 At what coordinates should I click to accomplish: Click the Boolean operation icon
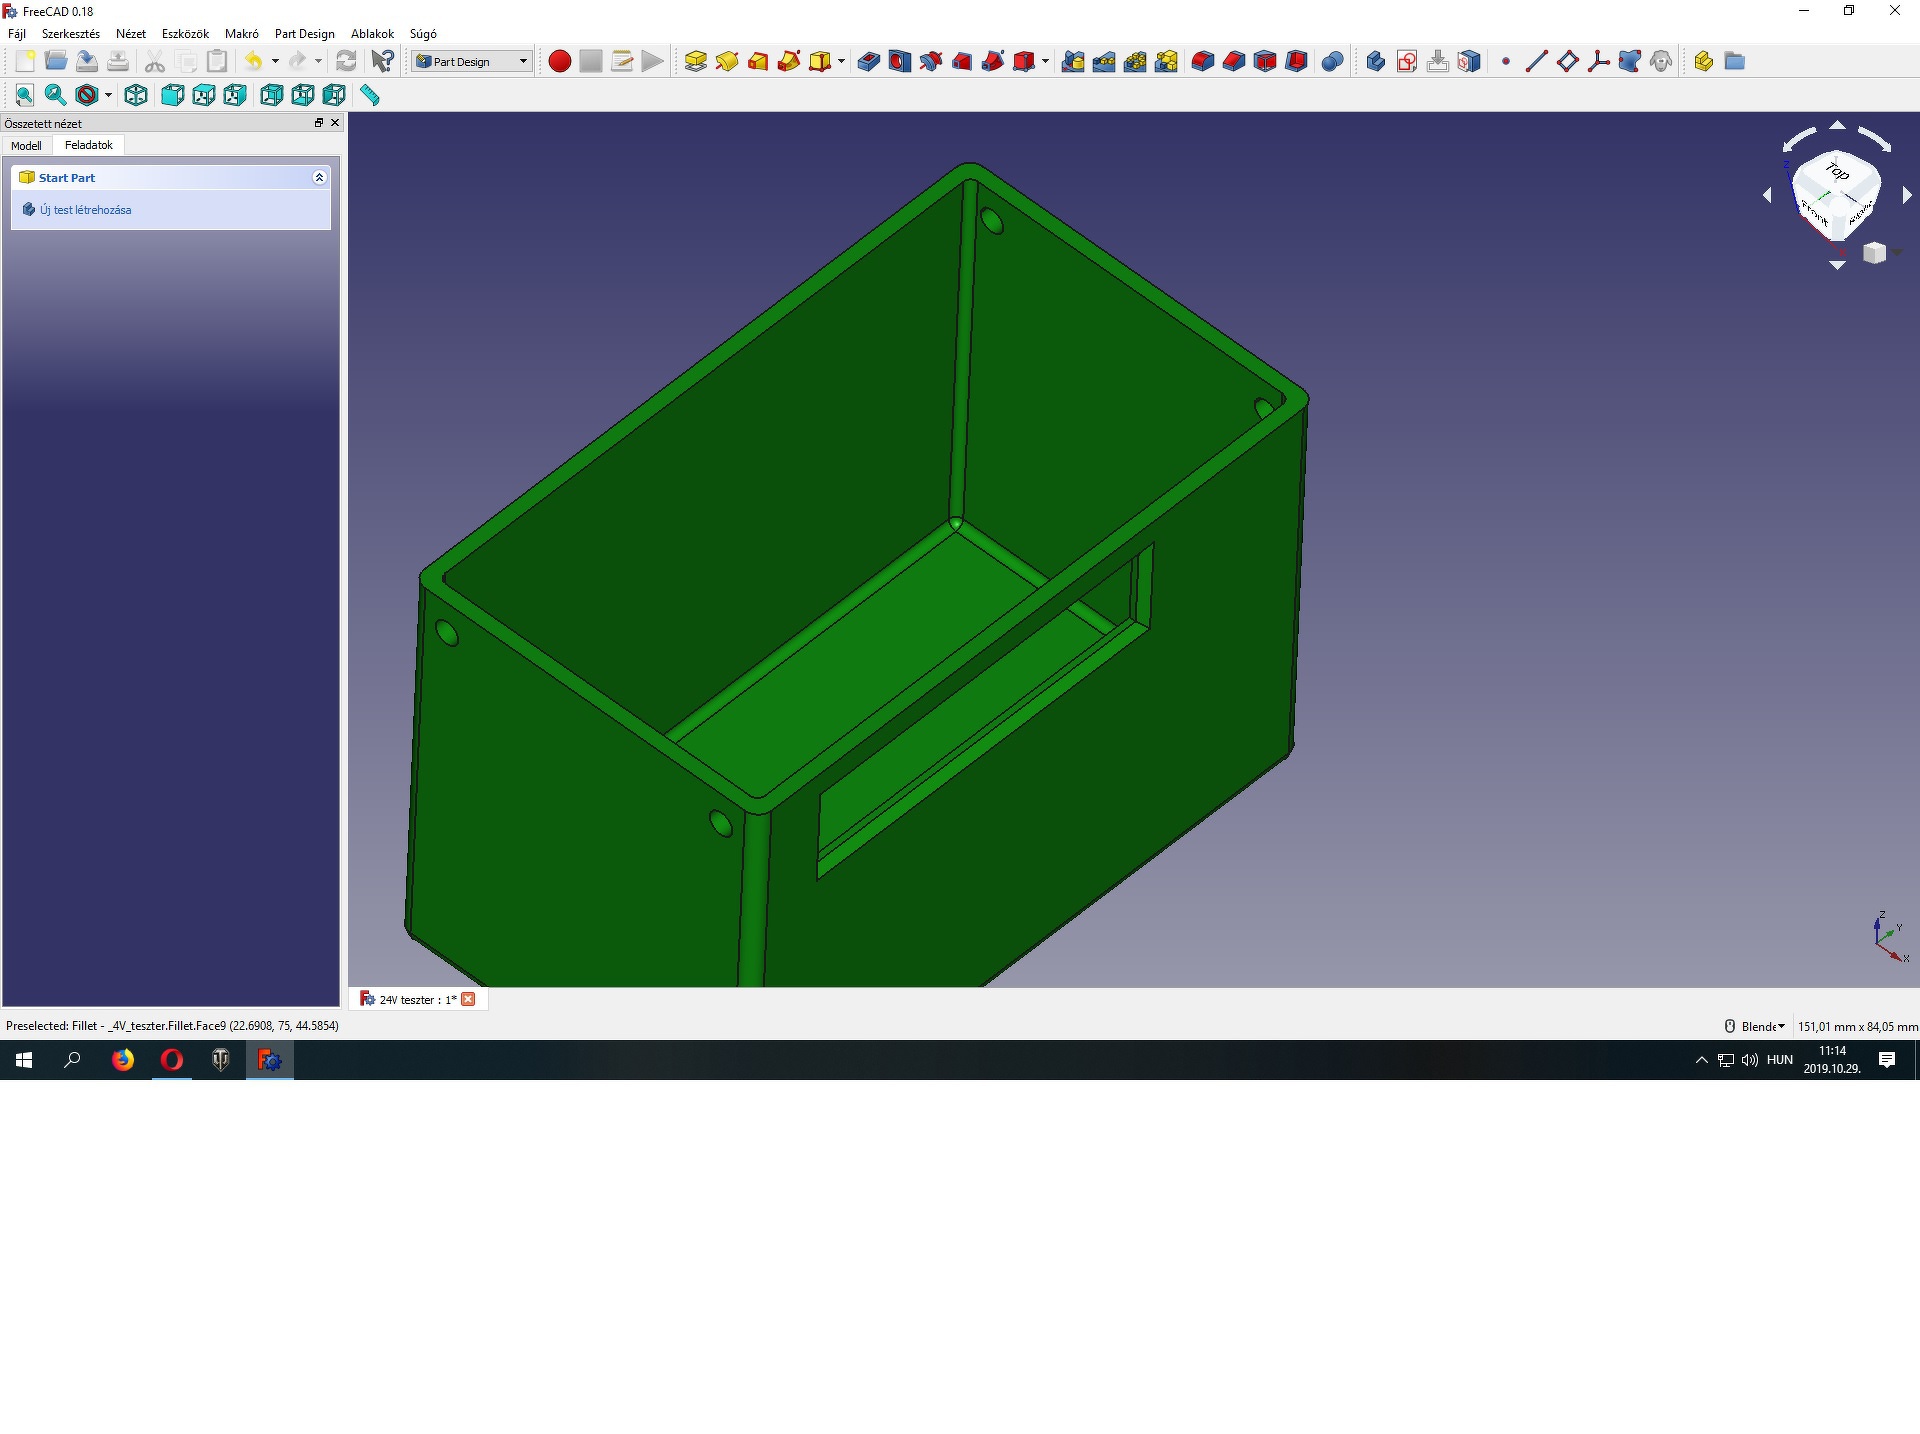point(1331,62)
